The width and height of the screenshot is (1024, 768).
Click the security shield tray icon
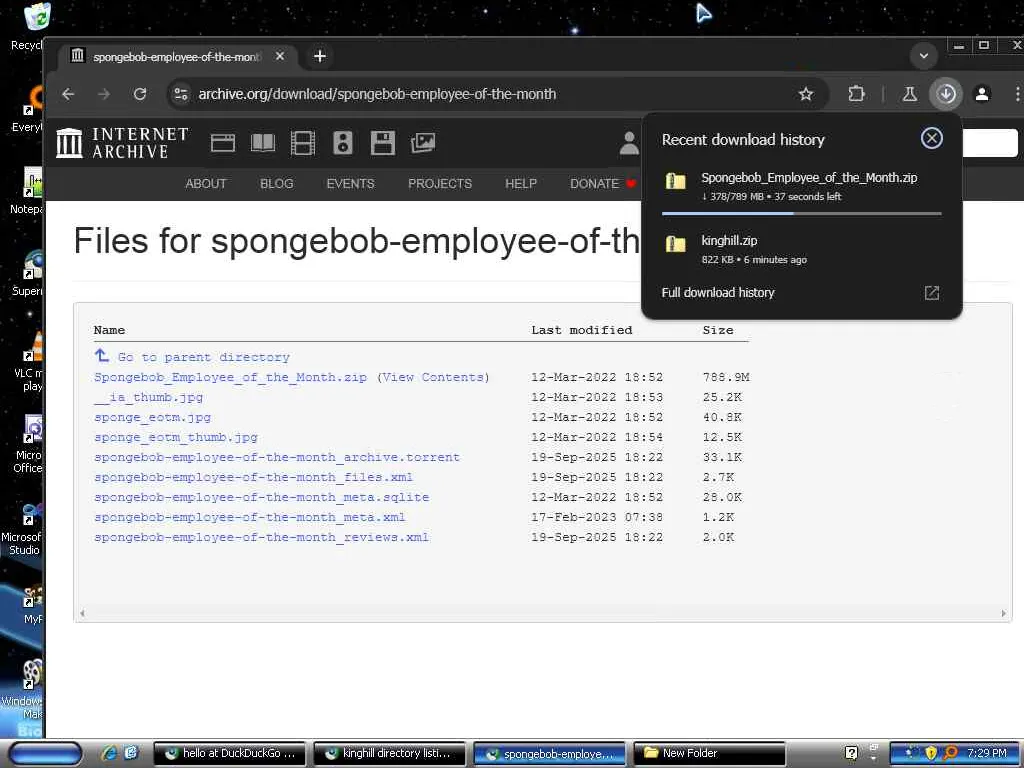click(931, 753)
